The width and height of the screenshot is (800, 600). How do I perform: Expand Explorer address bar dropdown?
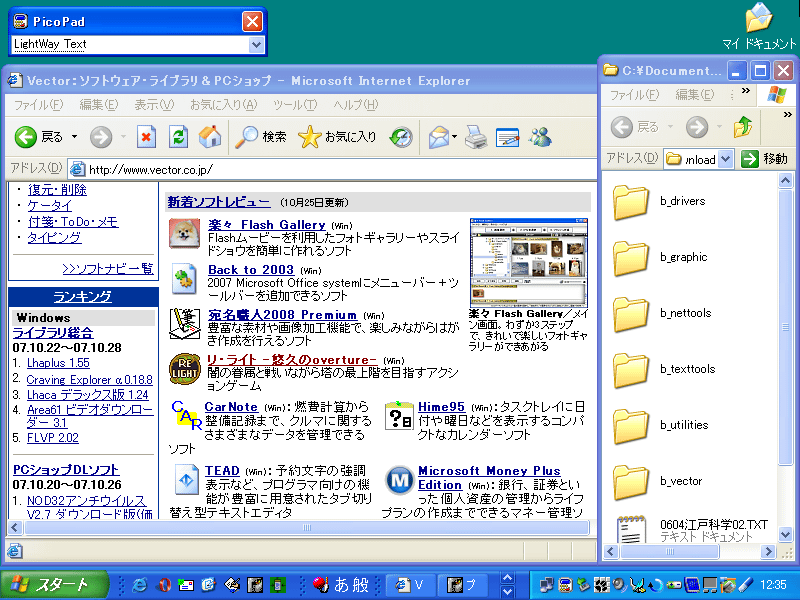click(x=726, y=159)
